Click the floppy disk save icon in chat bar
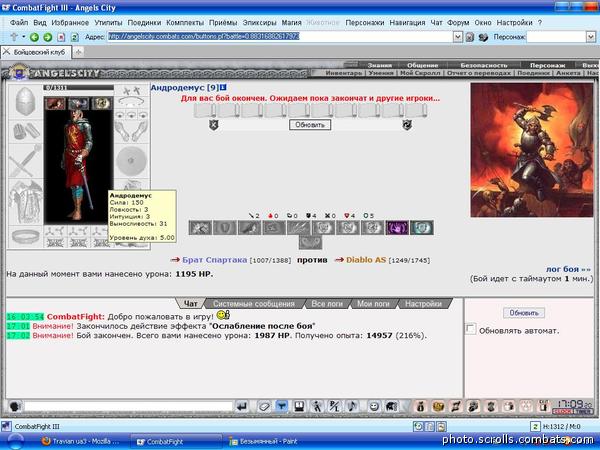Viewport: 600px width, 450px height. coord(299,406)
